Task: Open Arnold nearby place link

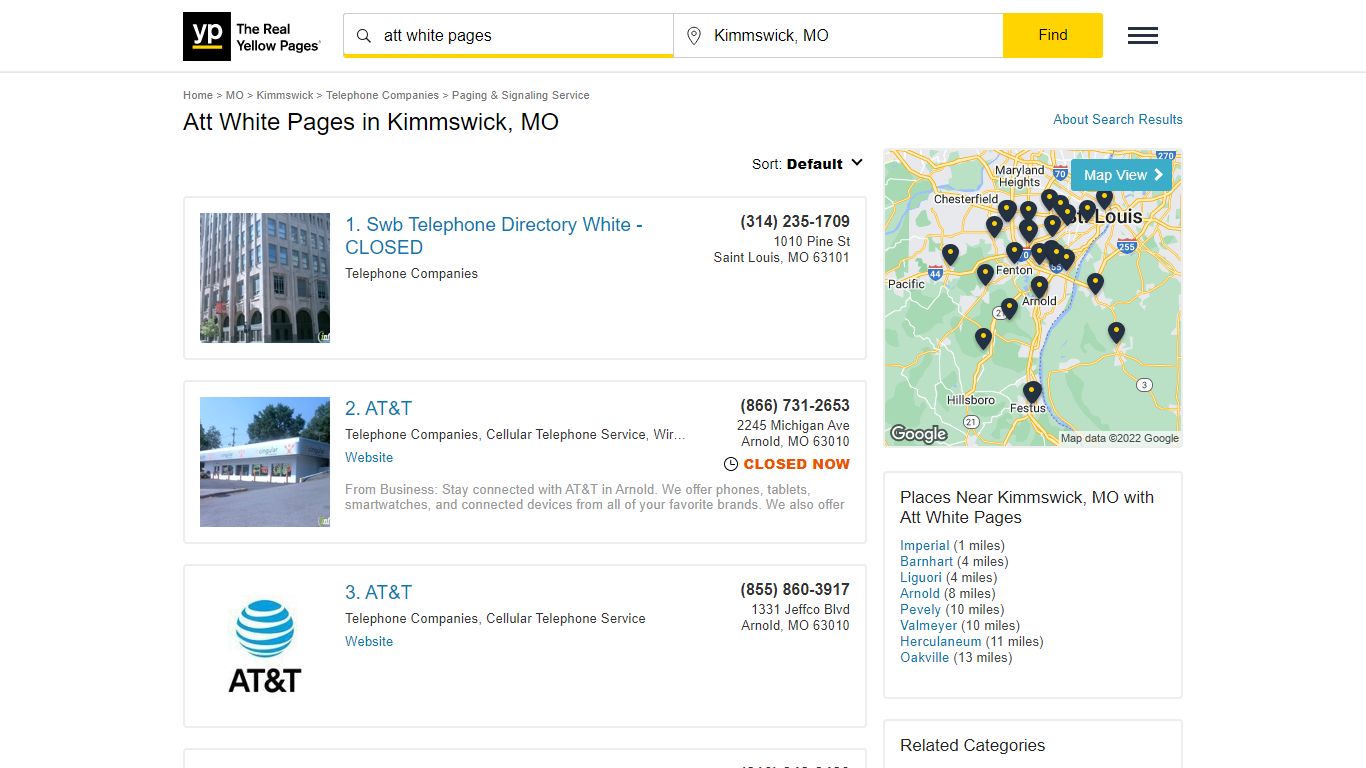Action: coord(920,593)
